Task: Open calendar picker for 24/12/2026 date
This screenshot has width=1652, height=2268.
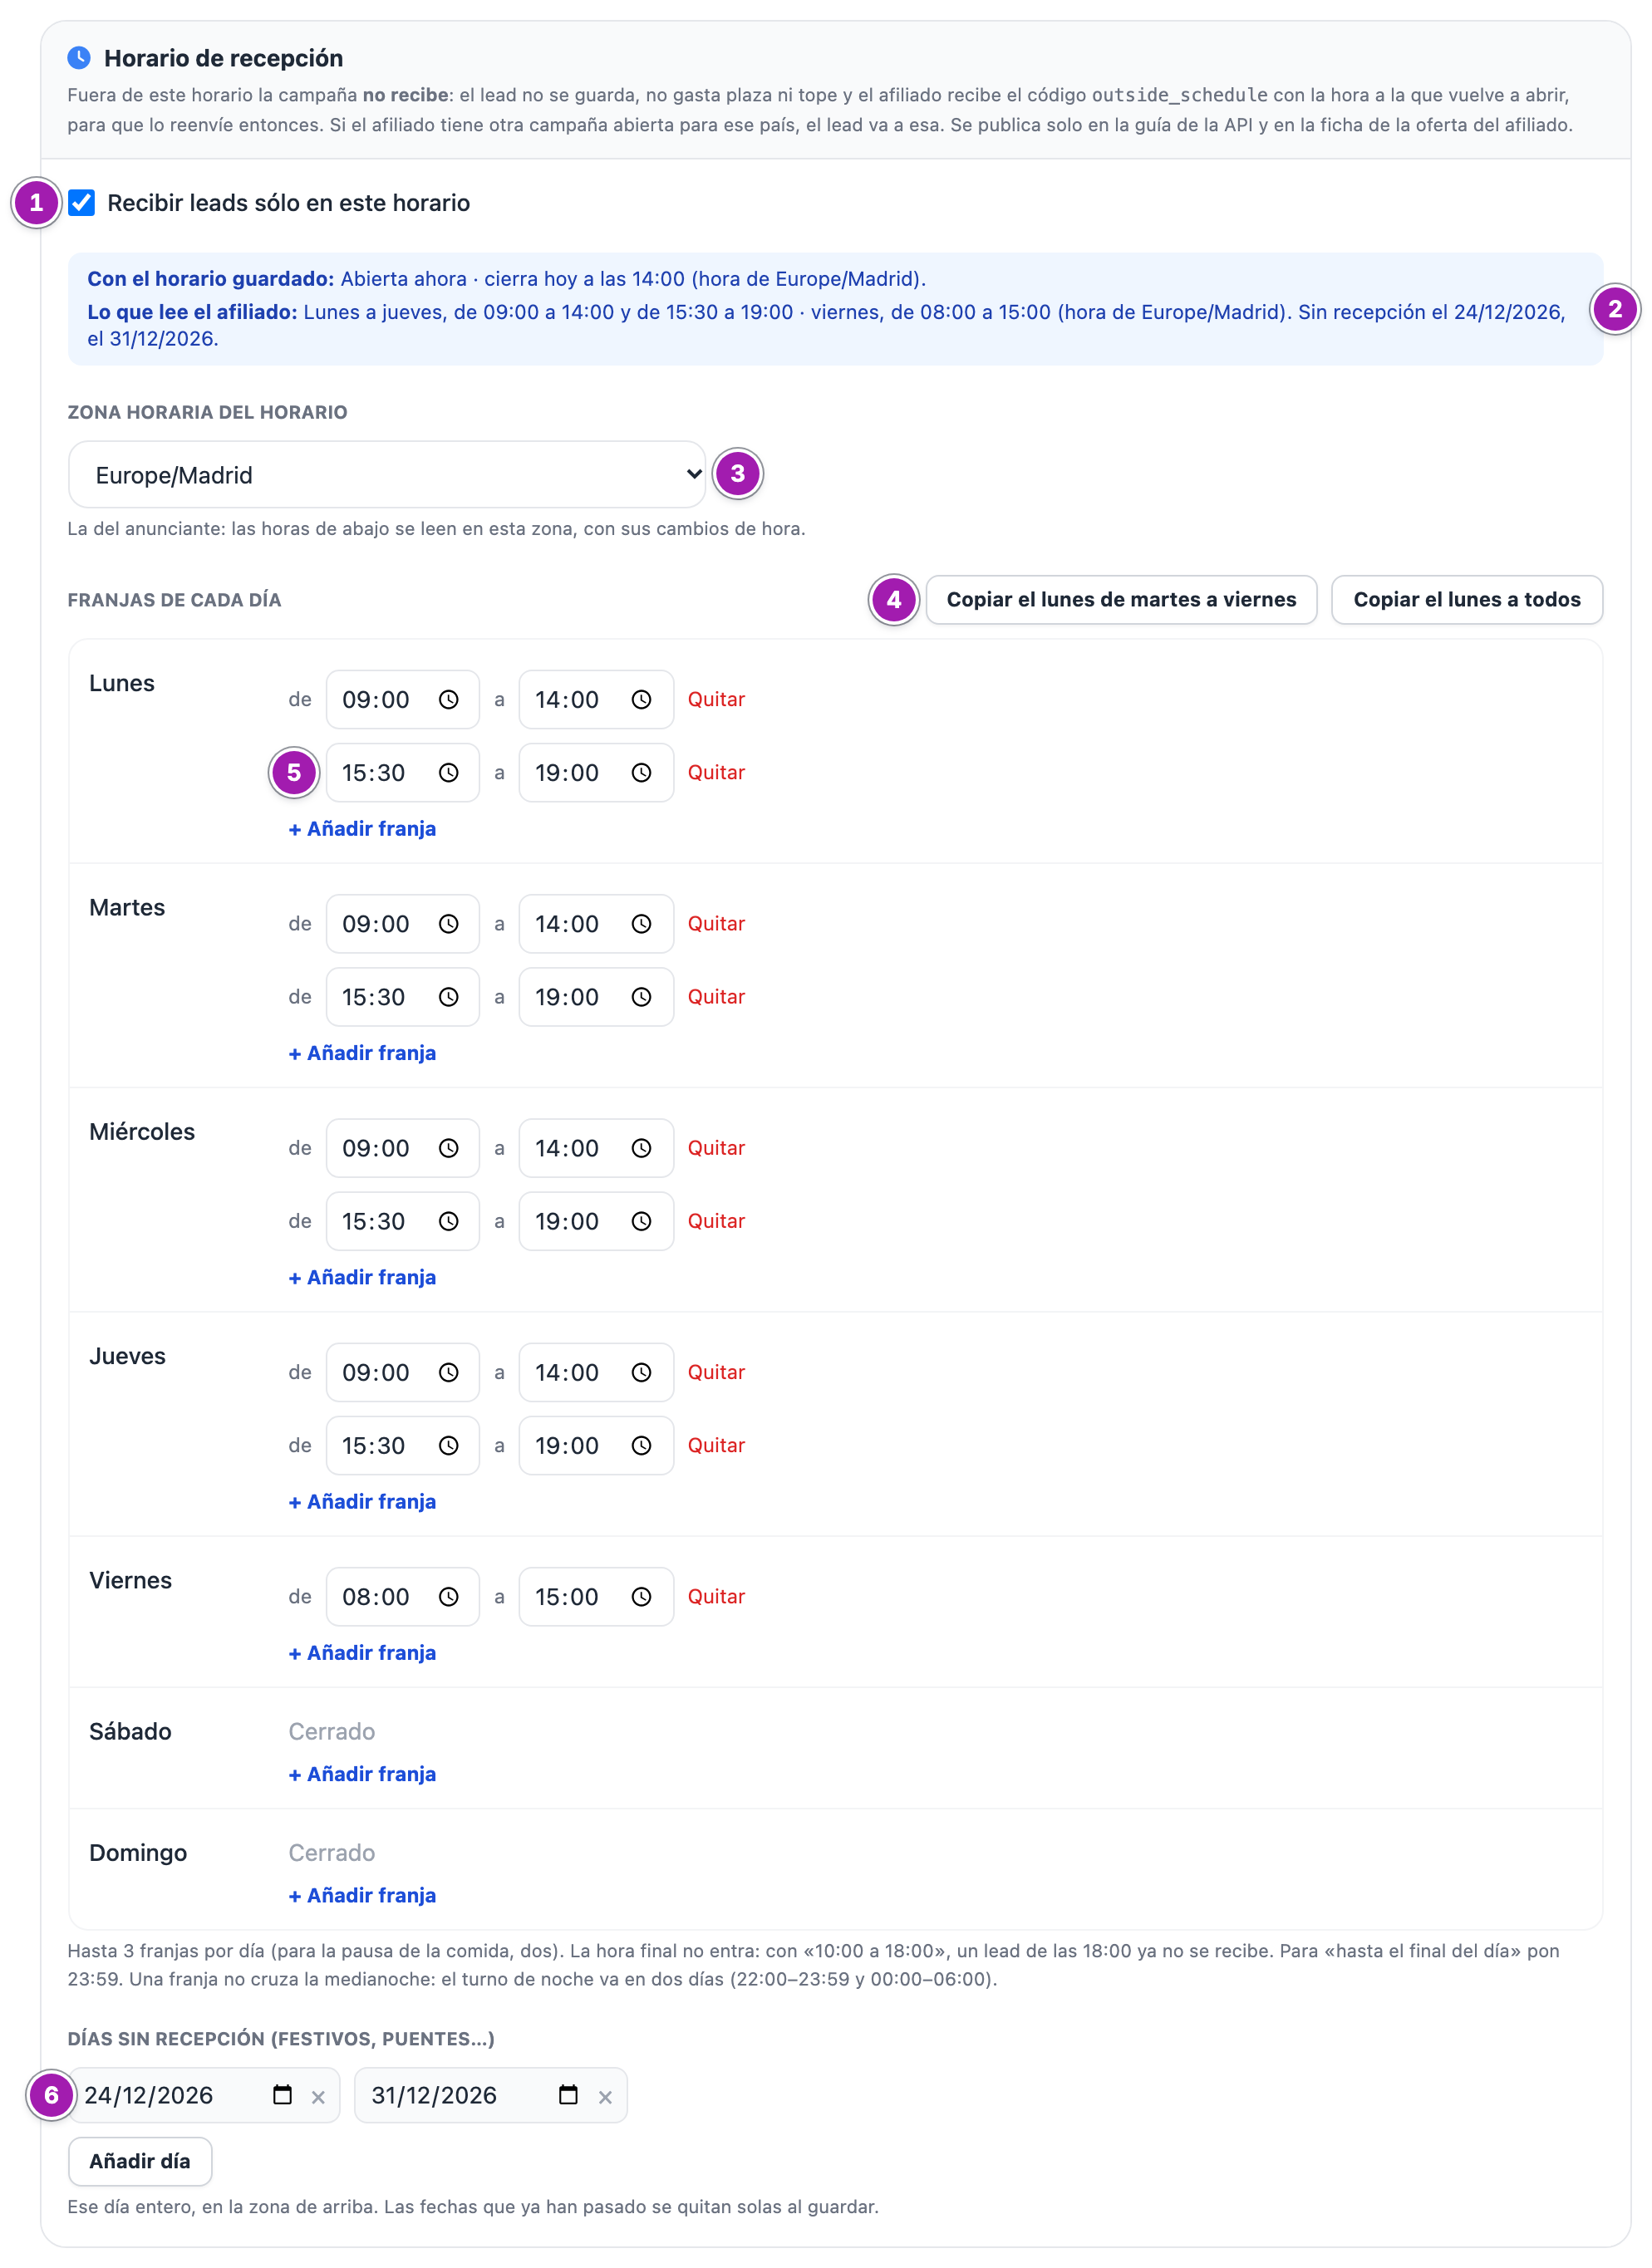Action: [x=282, y=2095]
